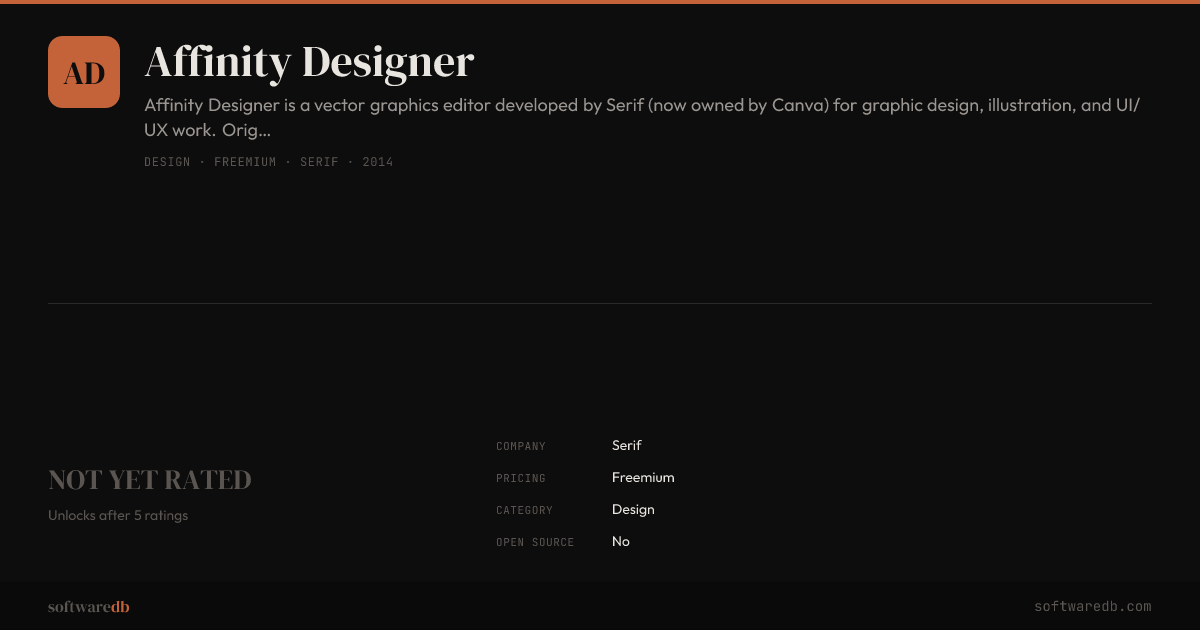The width and height of the screenshot is (1200, 630).
Task: Click the orange AD logo icon
Action: 84,72
